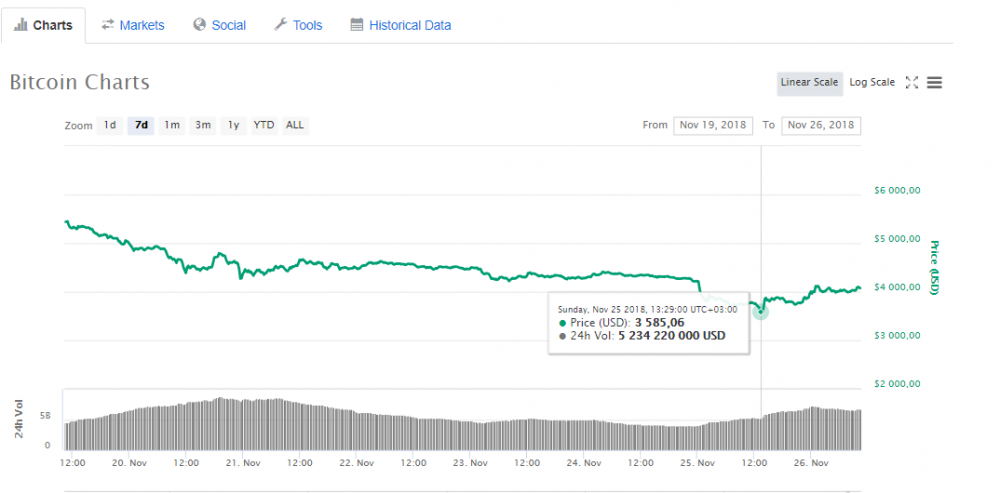
Task: Click the 26. Nov date label
Action: click(811, 463)
